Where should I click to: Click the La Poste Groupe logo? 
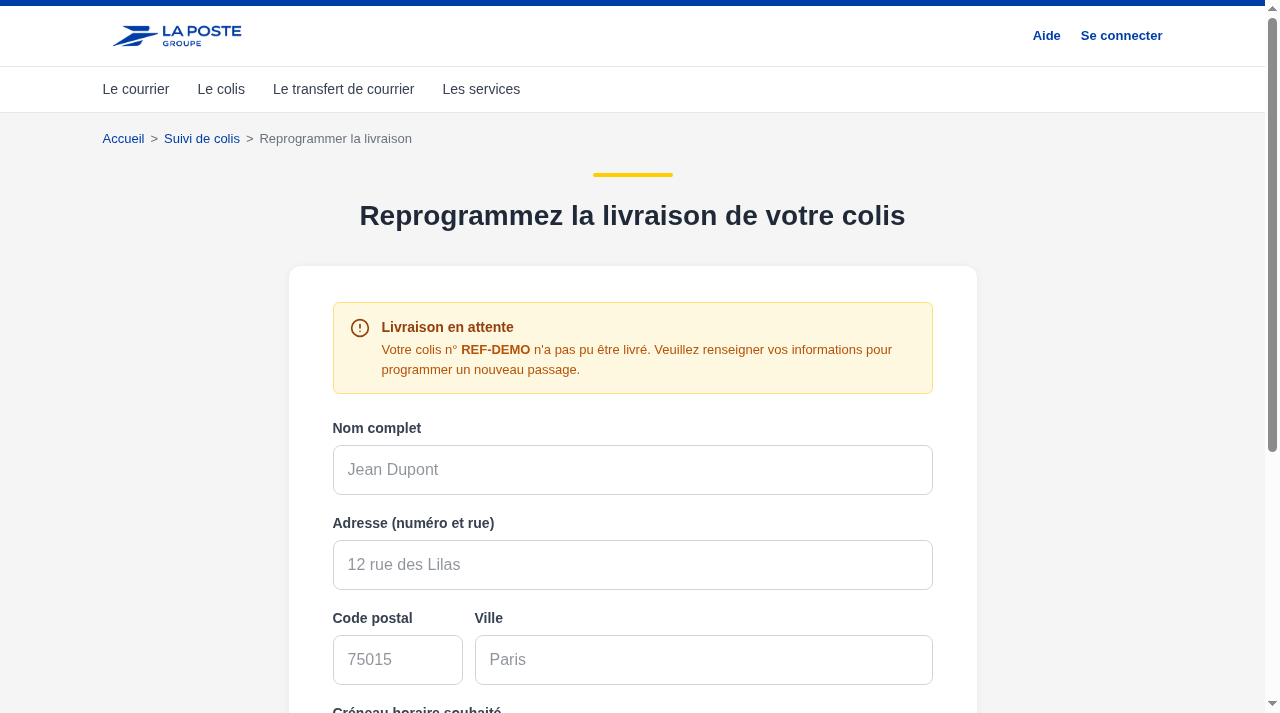point(177,36)
